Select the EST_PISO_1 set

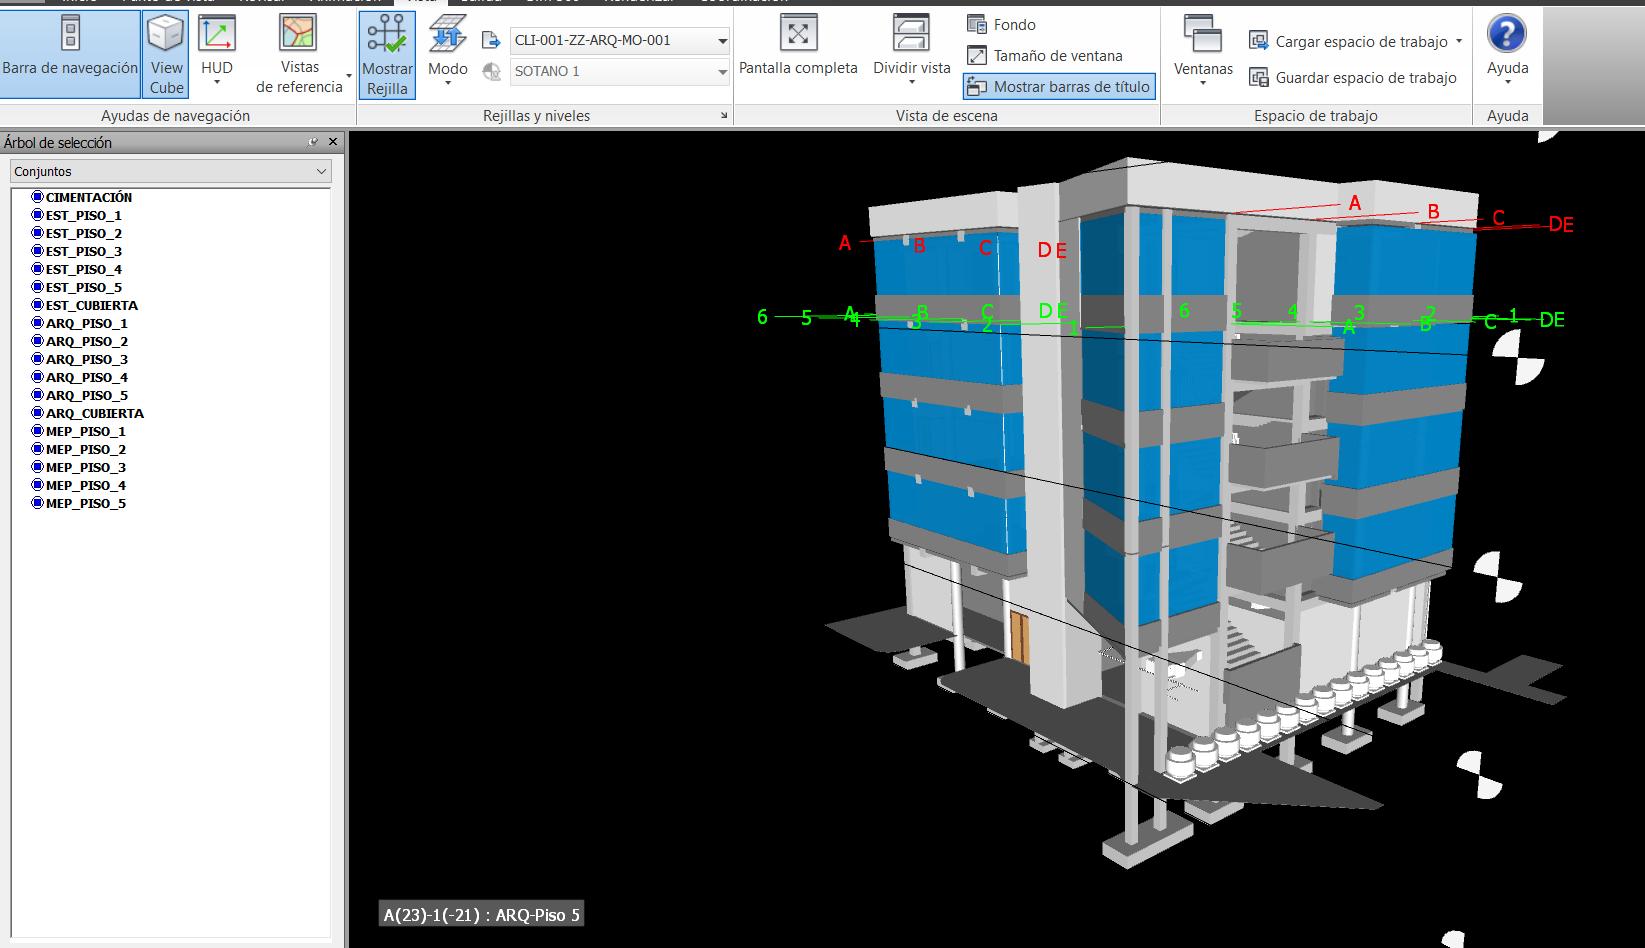point(77,216)
